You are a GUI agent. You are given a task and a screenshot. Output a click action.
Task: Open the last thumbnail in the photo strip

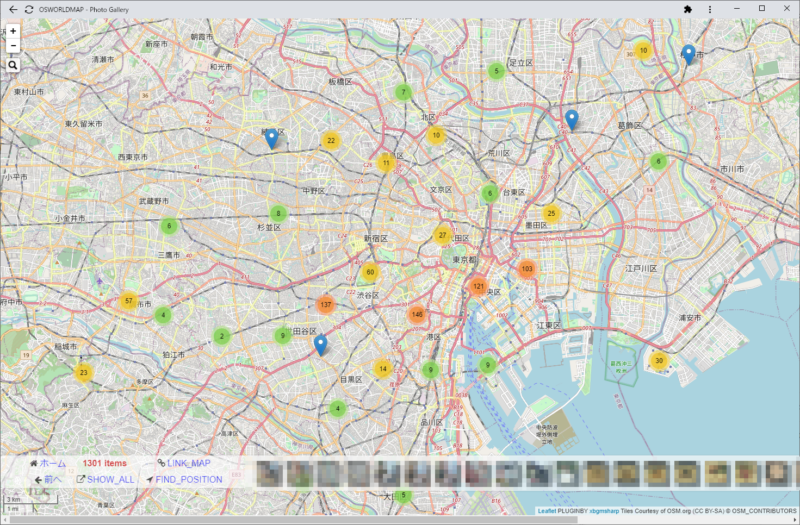778,473
